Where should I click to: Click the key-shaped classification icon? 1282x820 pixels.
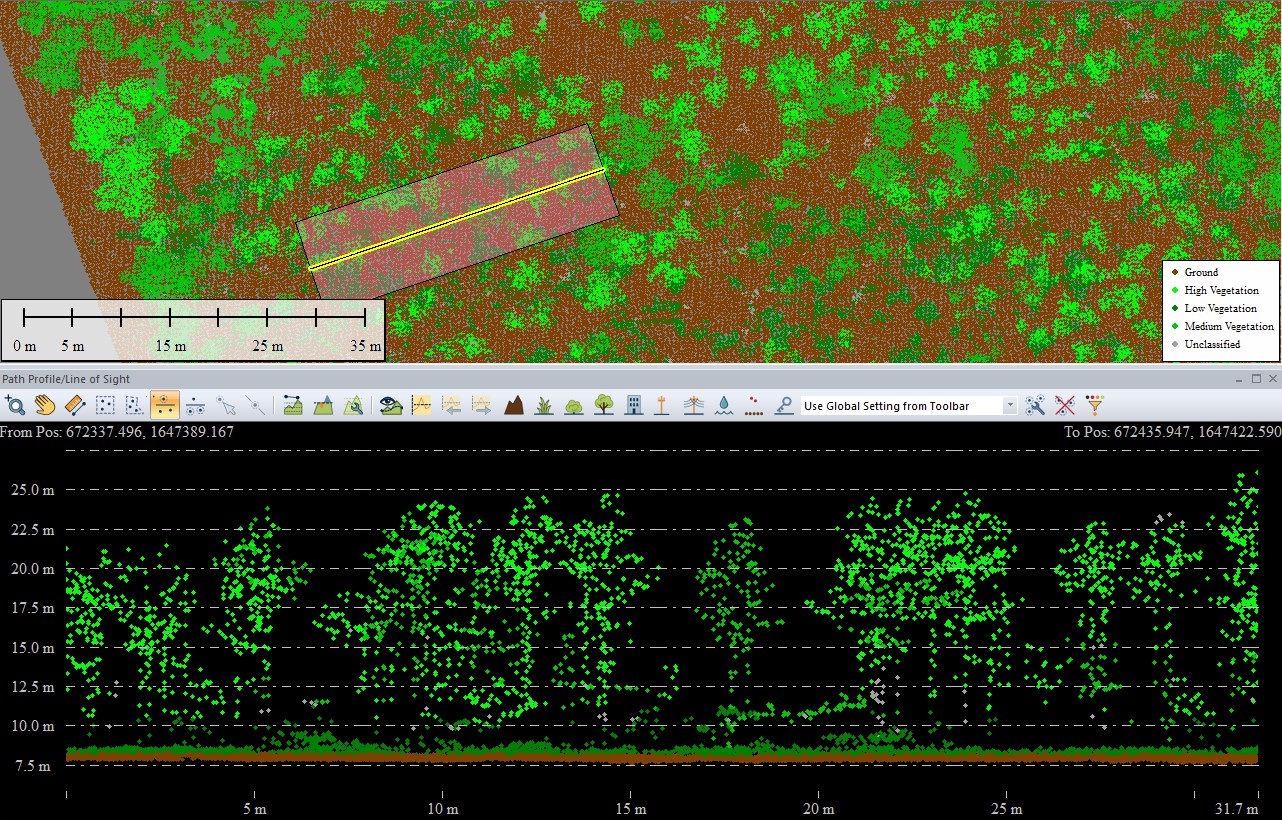tap(784, 405)
